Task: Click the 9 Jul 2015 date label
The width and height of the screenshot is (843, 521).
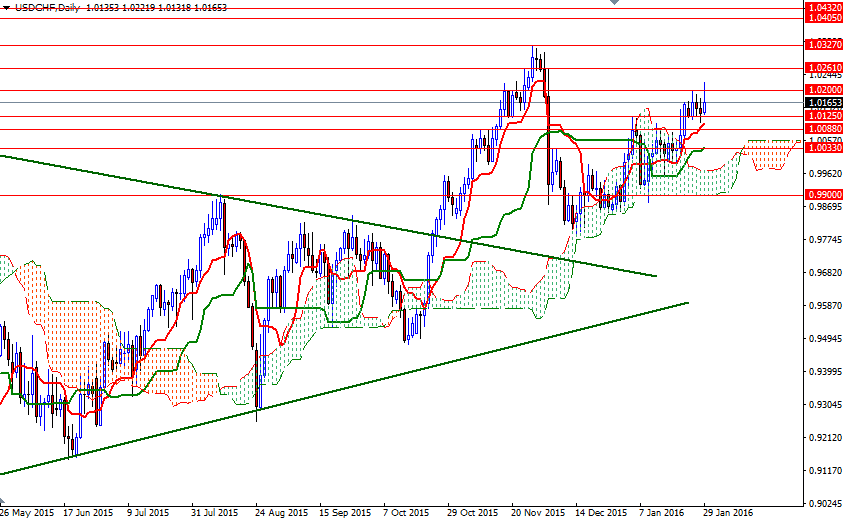Action: pyautogui.click(x=148, y=512)
